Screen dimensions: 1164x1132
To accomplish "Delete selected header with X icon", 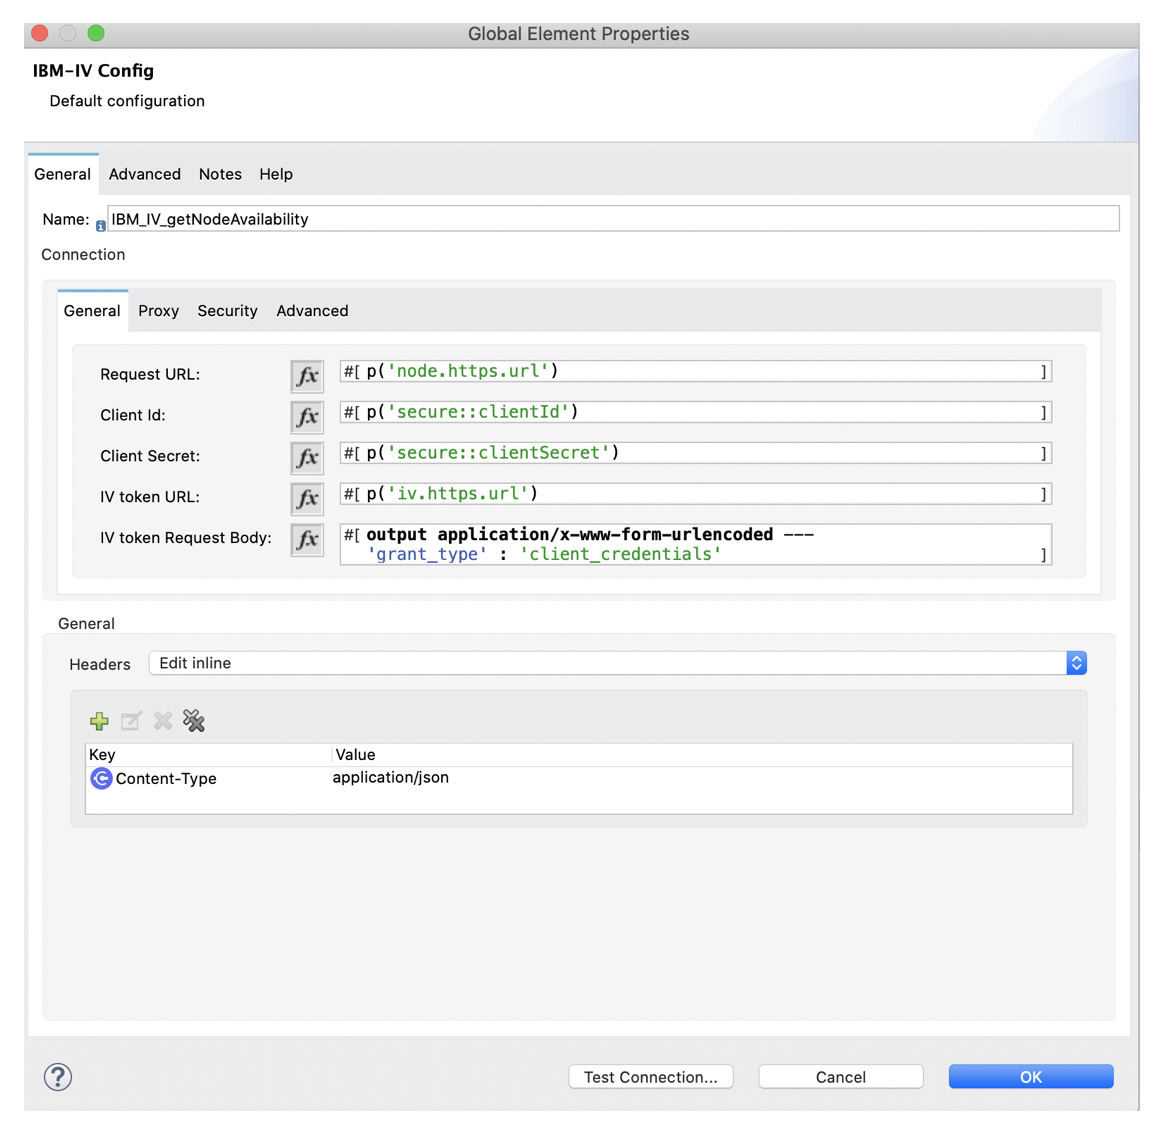I will pos(163,721).
